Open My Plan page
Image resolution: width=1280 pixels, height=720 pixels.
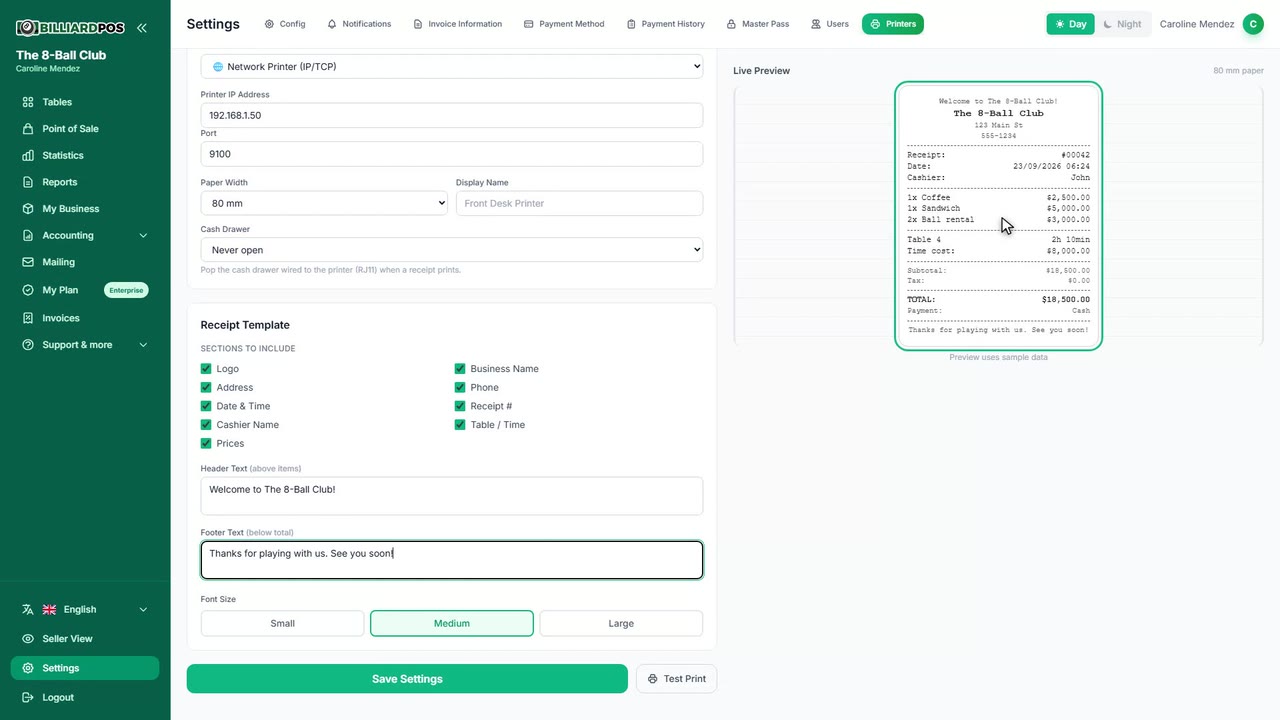click(60, 290)
